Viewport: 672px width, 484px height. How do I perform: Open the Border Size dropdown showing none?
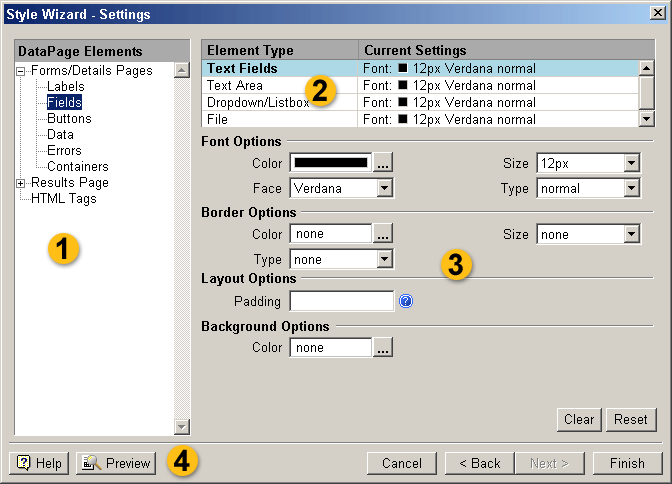click(588, 234)
